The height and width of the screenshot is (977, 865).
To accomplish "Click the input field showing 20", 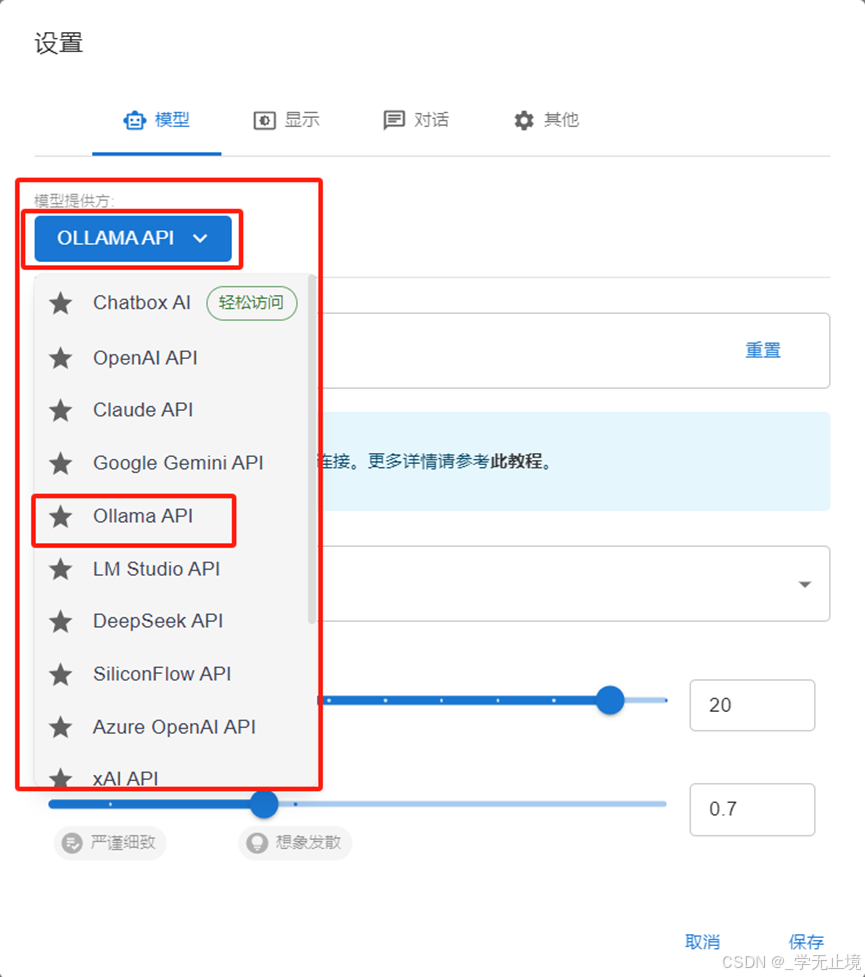I will pos(752,705).
